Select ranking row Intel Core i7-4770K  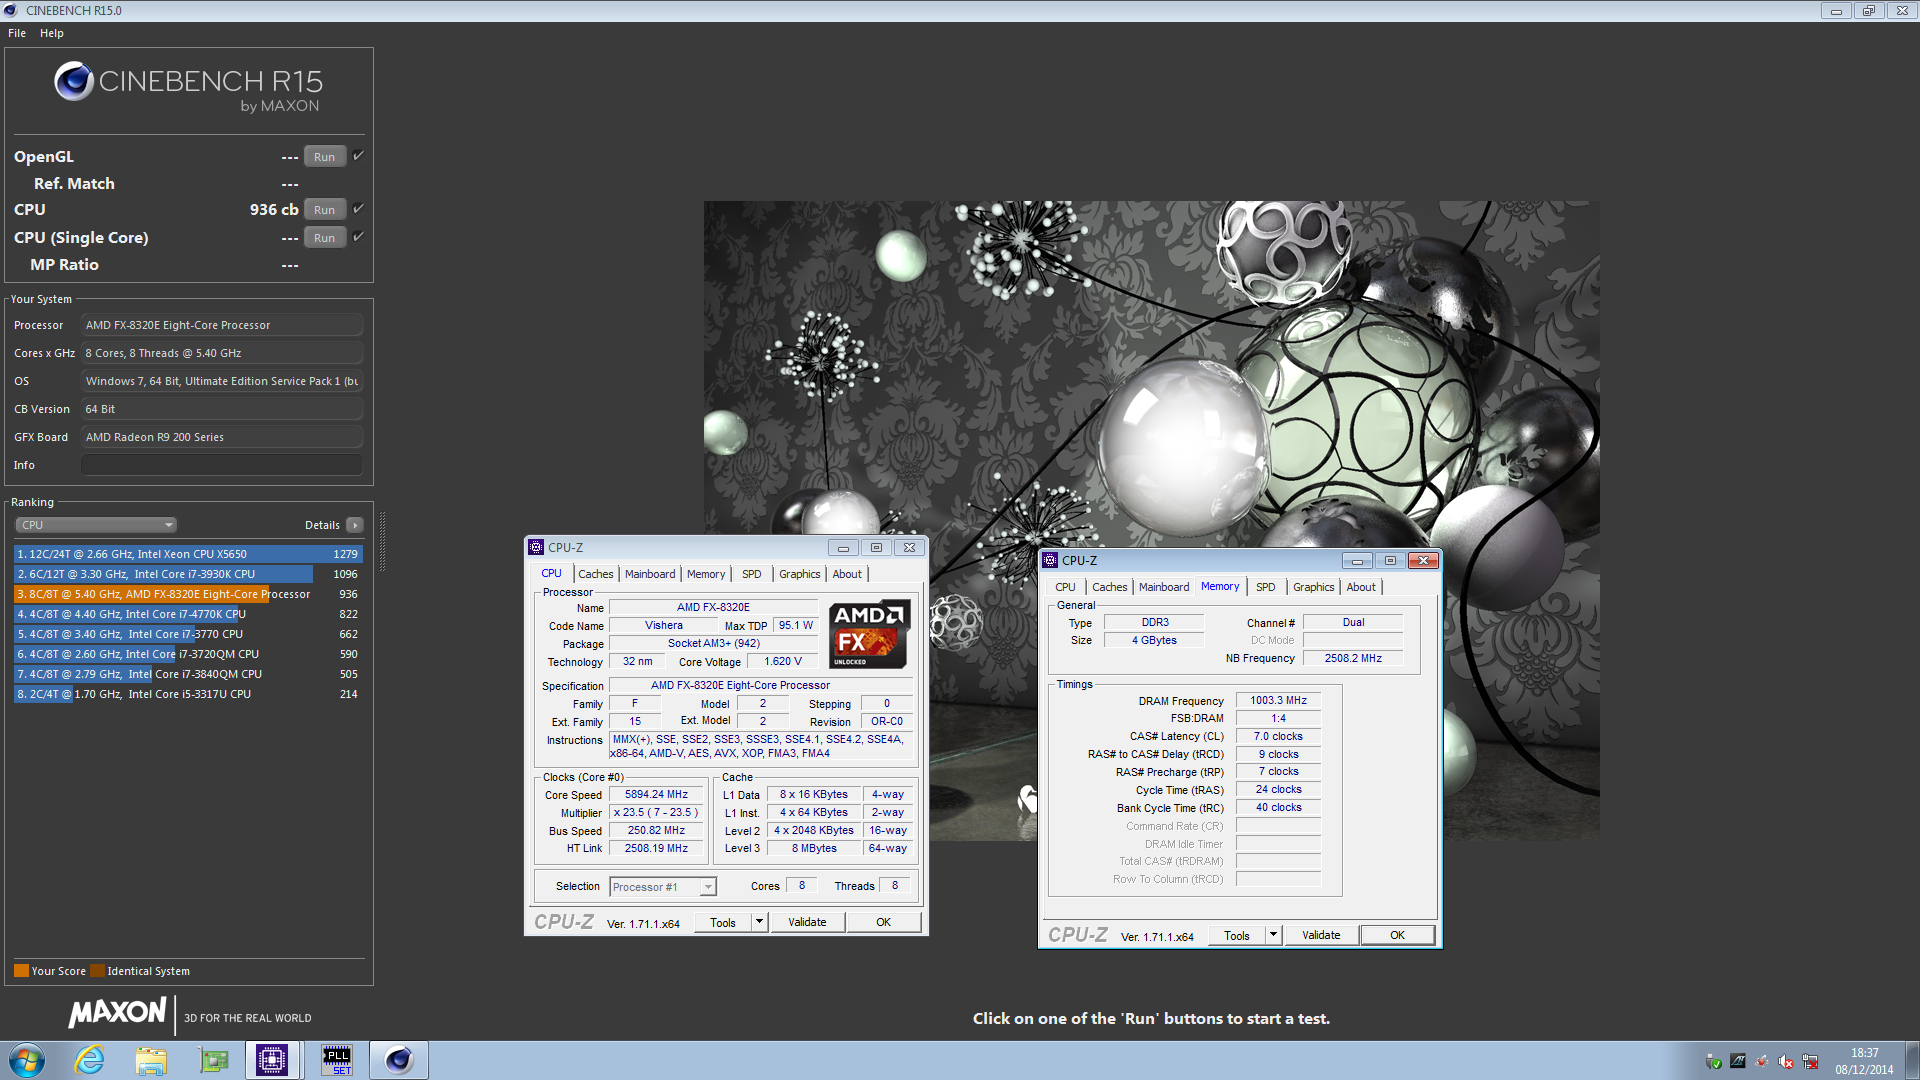(188, 614)
